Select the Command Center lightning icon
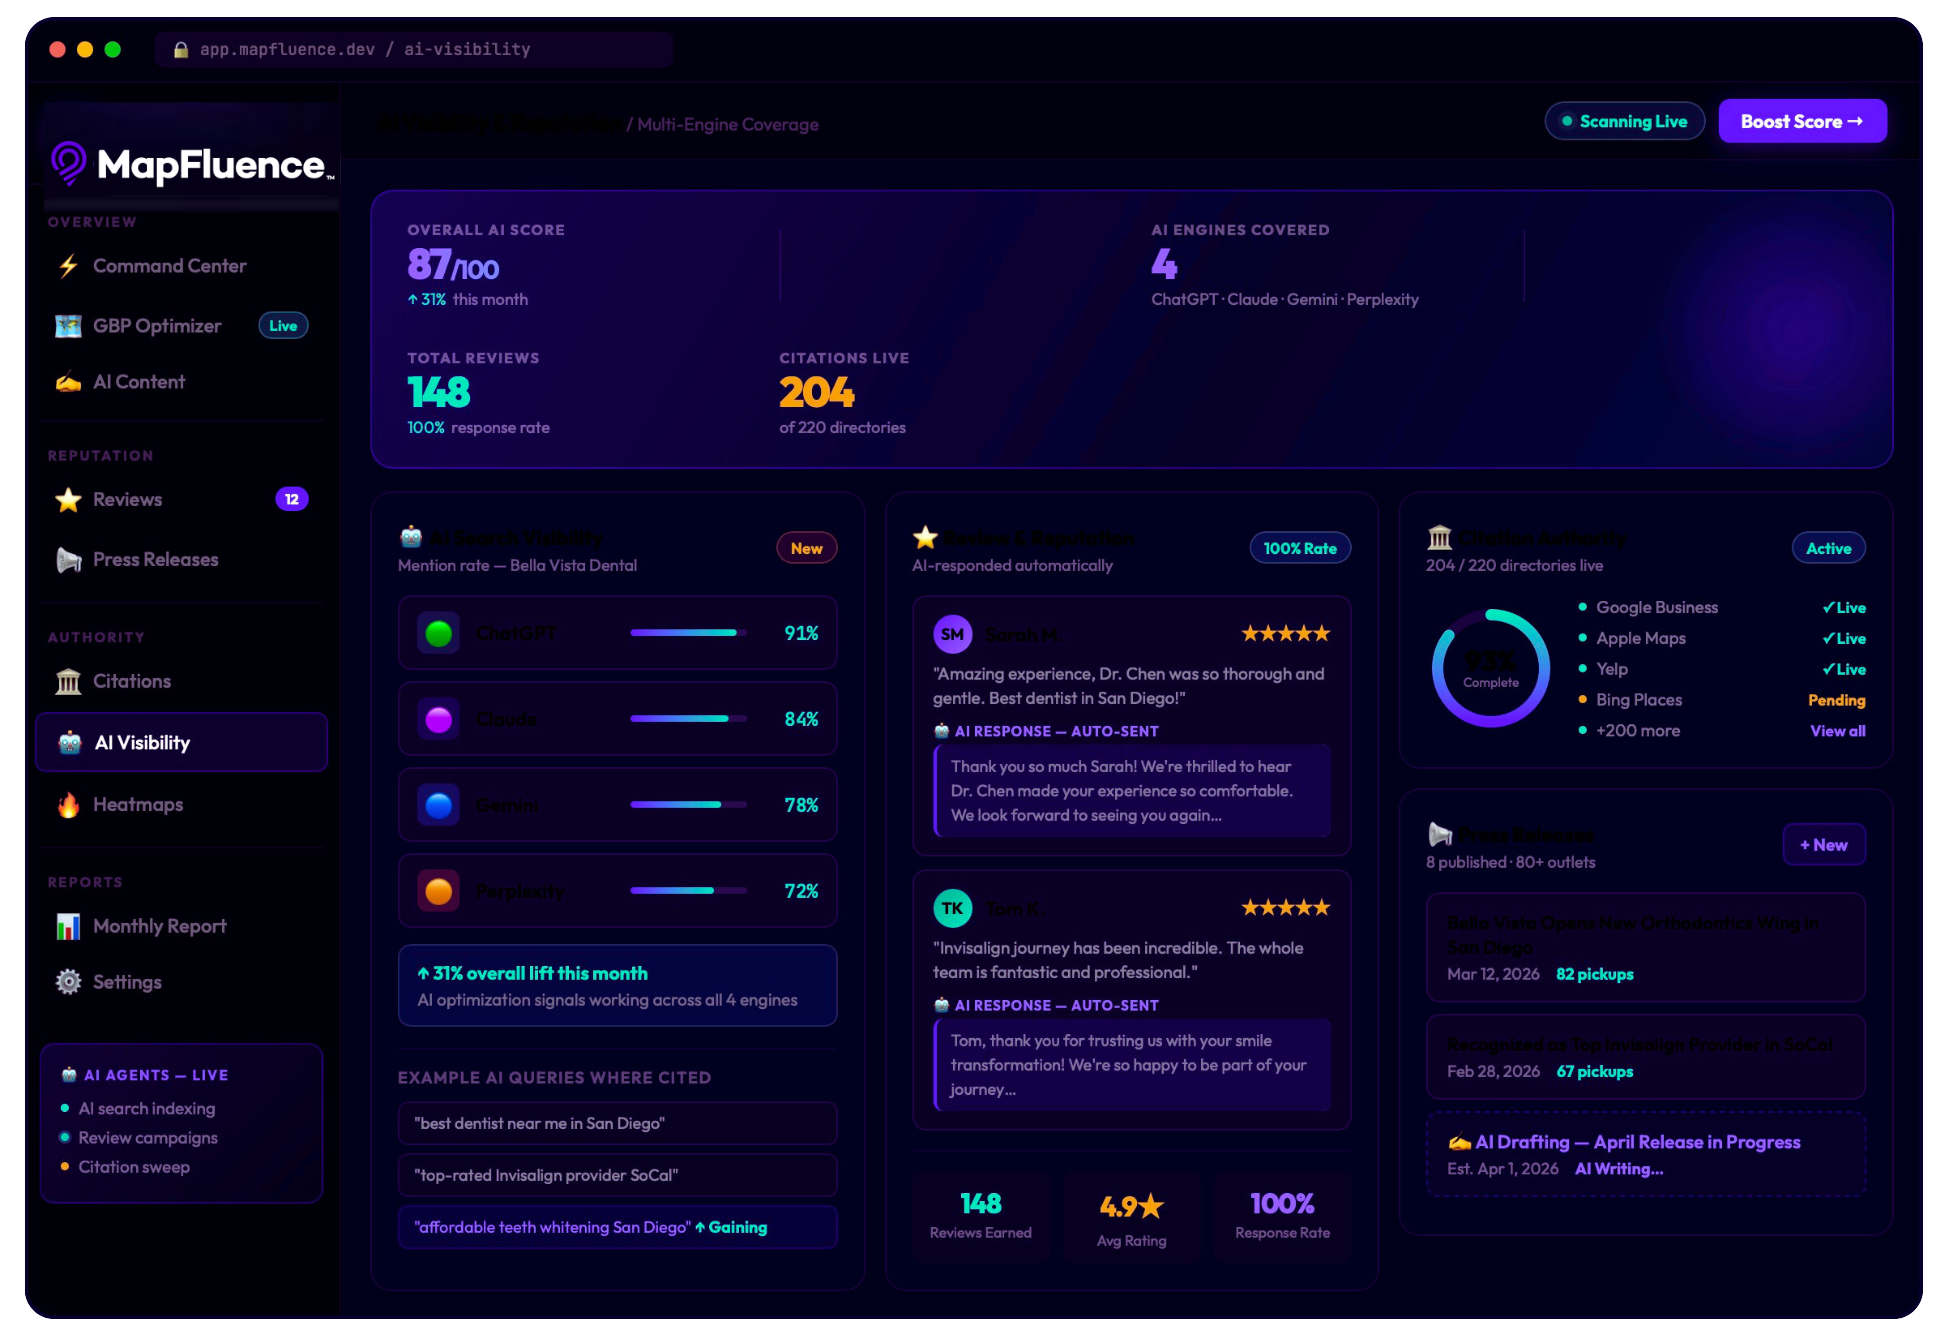 [67, 265]
